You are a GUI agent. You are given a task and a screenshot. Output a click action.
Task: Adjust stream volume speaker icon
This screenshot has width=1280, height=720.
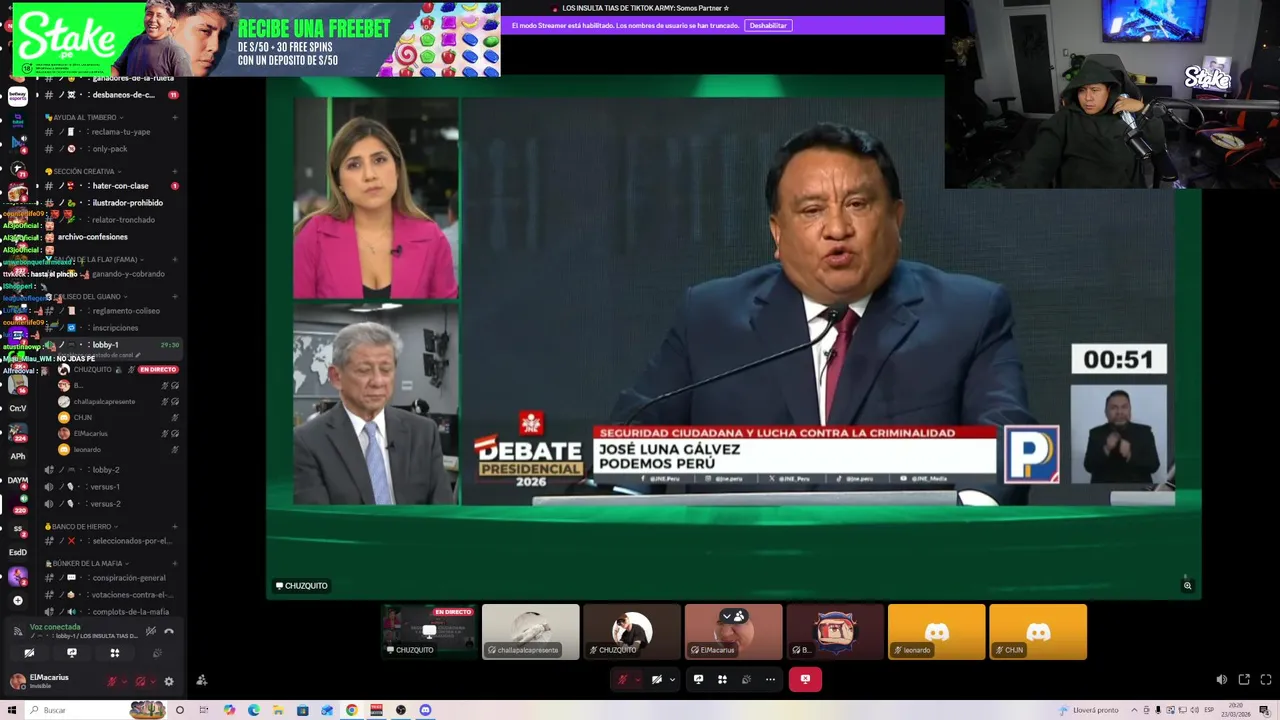[1221, 679]
